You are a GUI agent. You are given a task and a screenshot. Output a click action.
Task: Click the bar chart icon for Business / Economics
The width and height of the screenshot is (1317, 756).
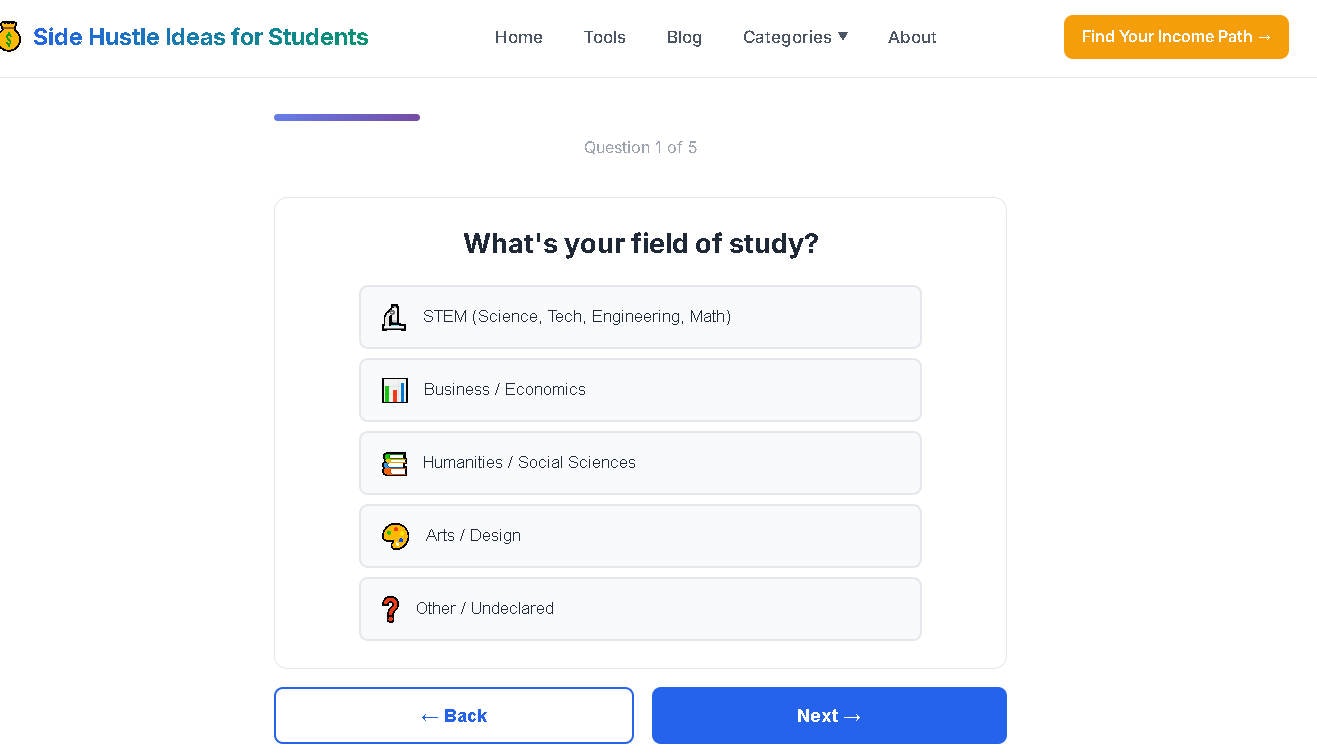(395, 390)
